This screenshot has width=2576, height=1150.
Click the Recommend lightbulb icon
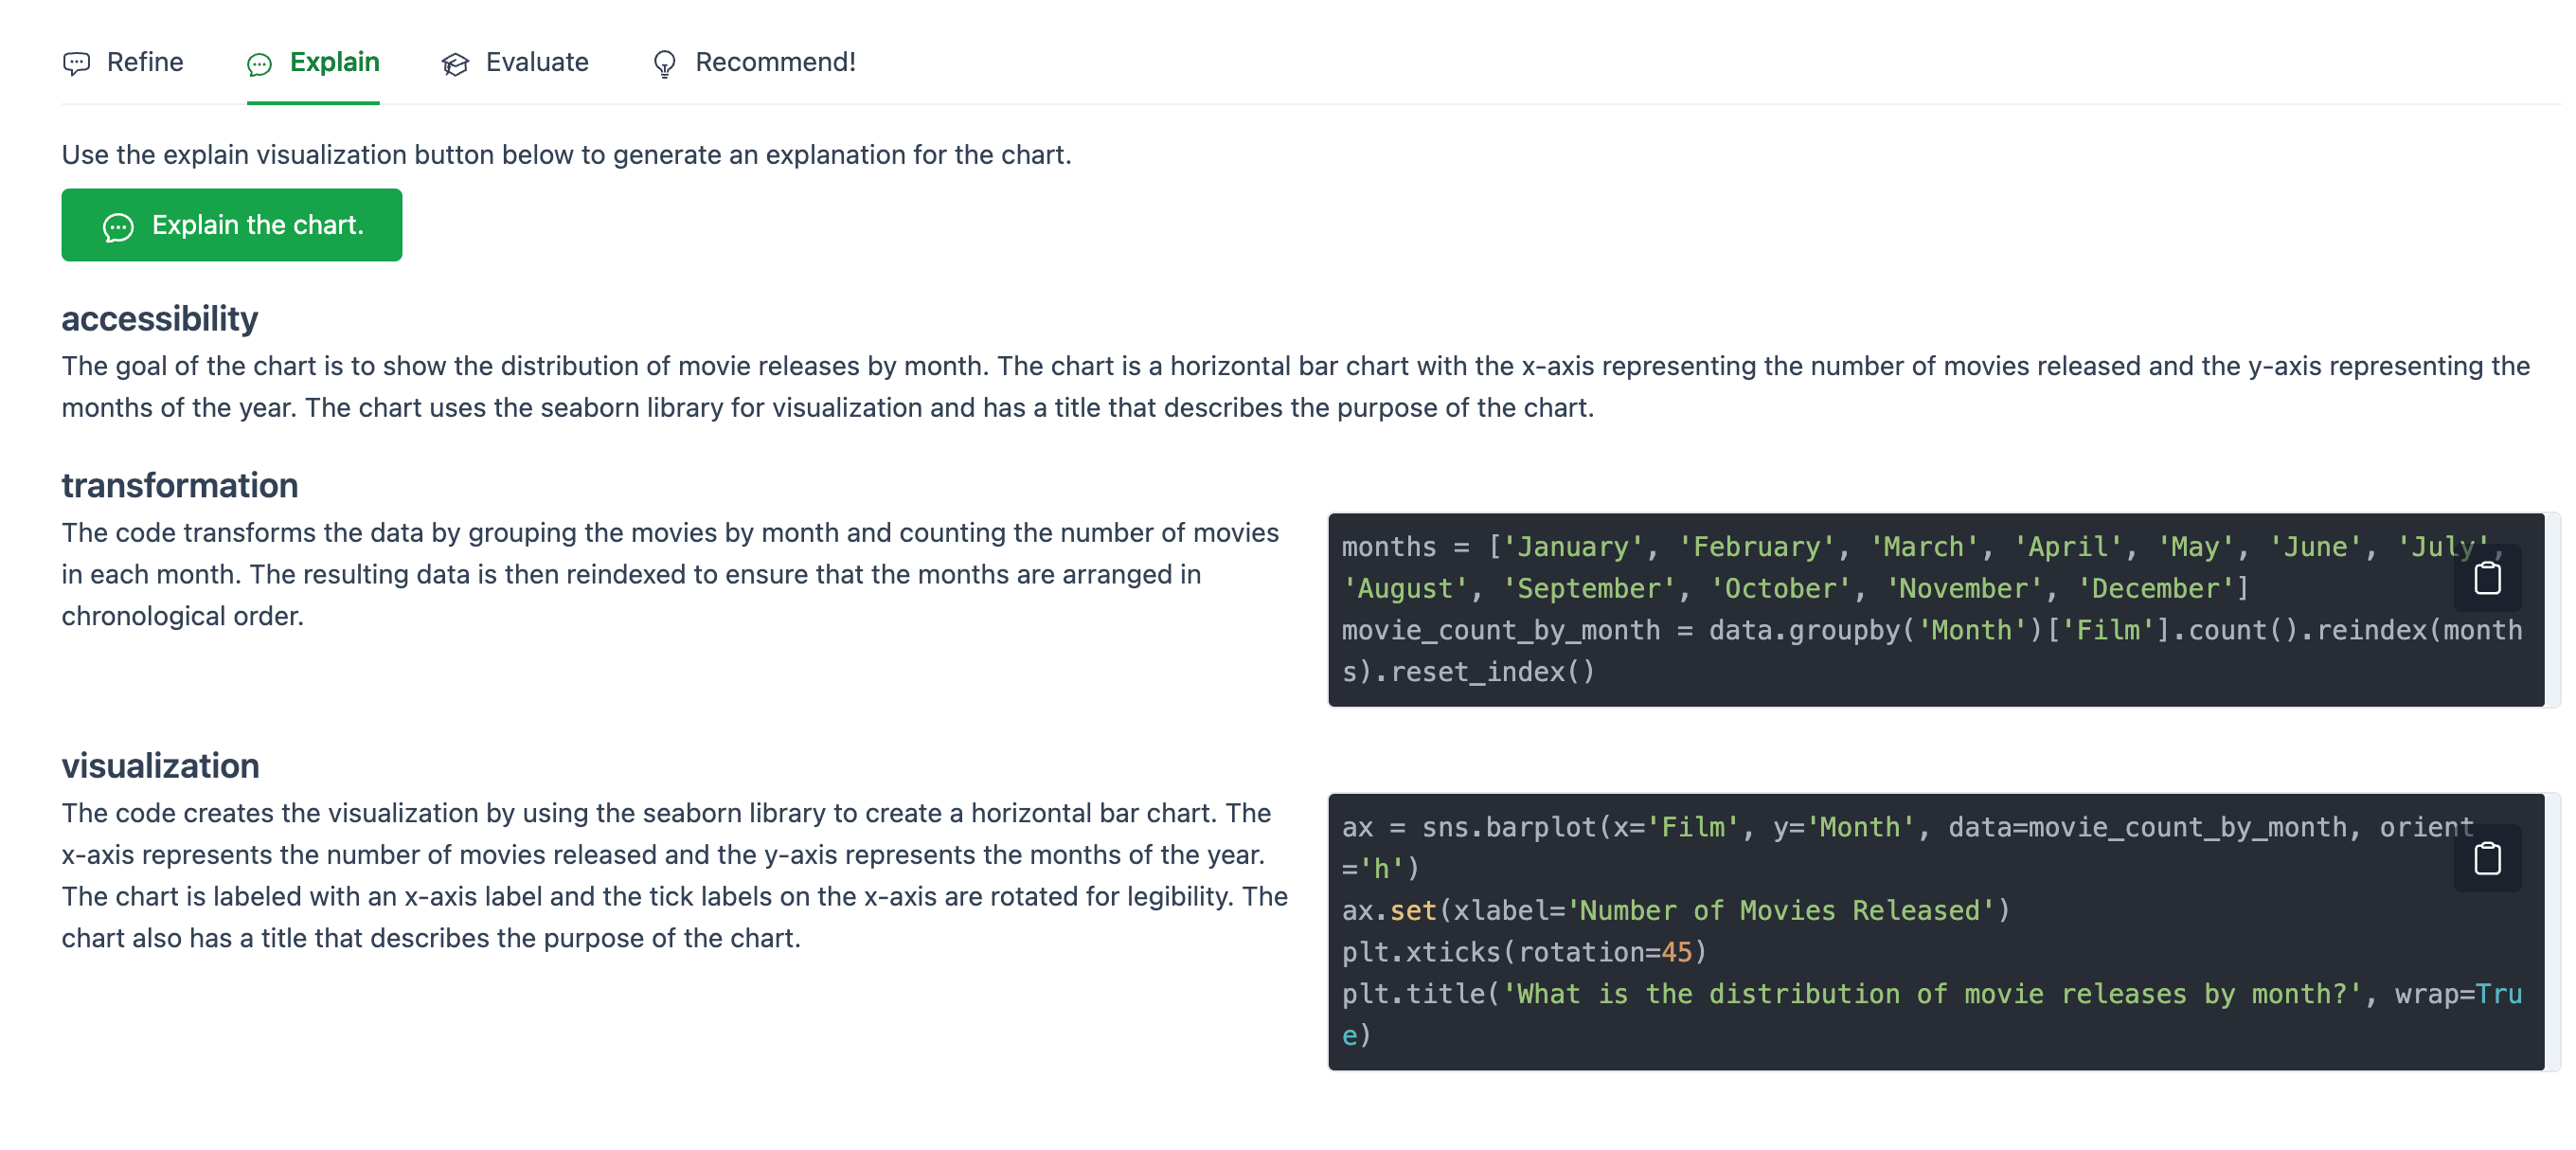pos(664,65)
